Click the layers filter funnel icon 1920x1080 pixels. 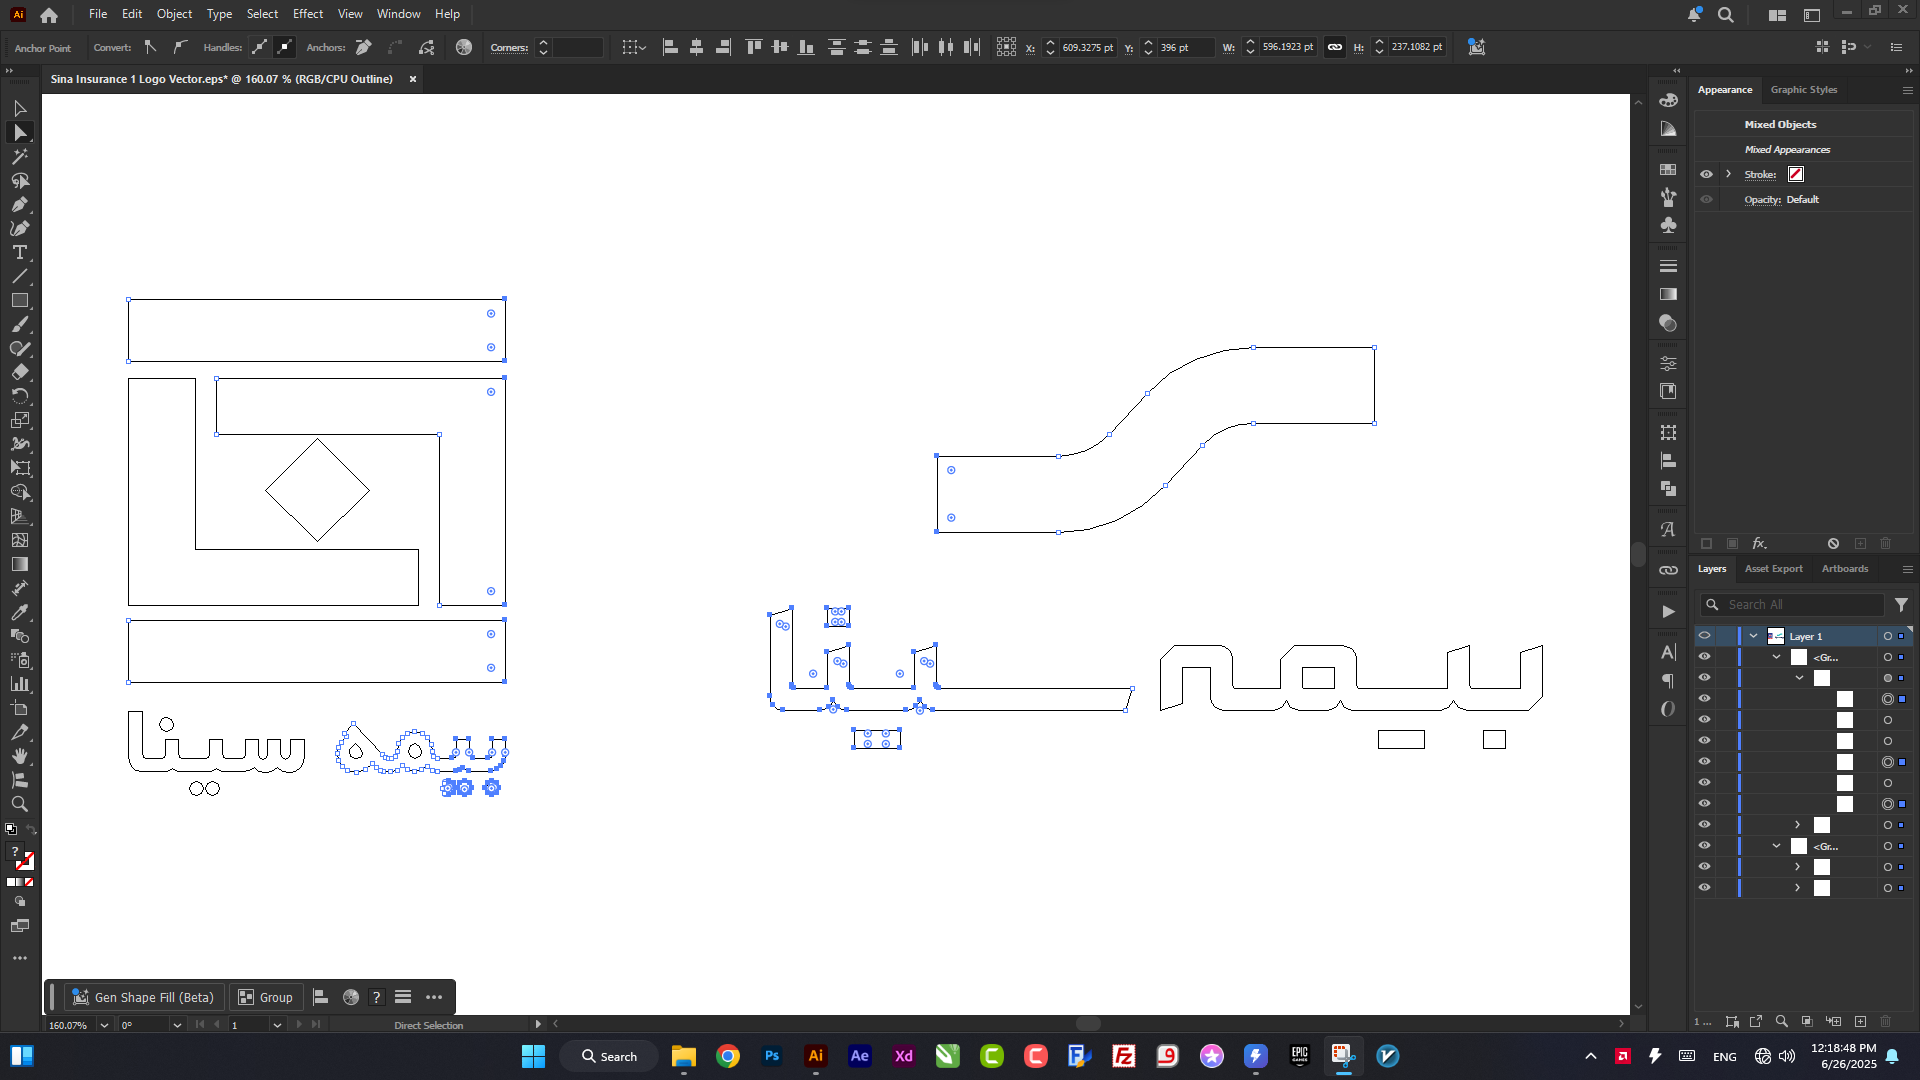click(1901, 605)
